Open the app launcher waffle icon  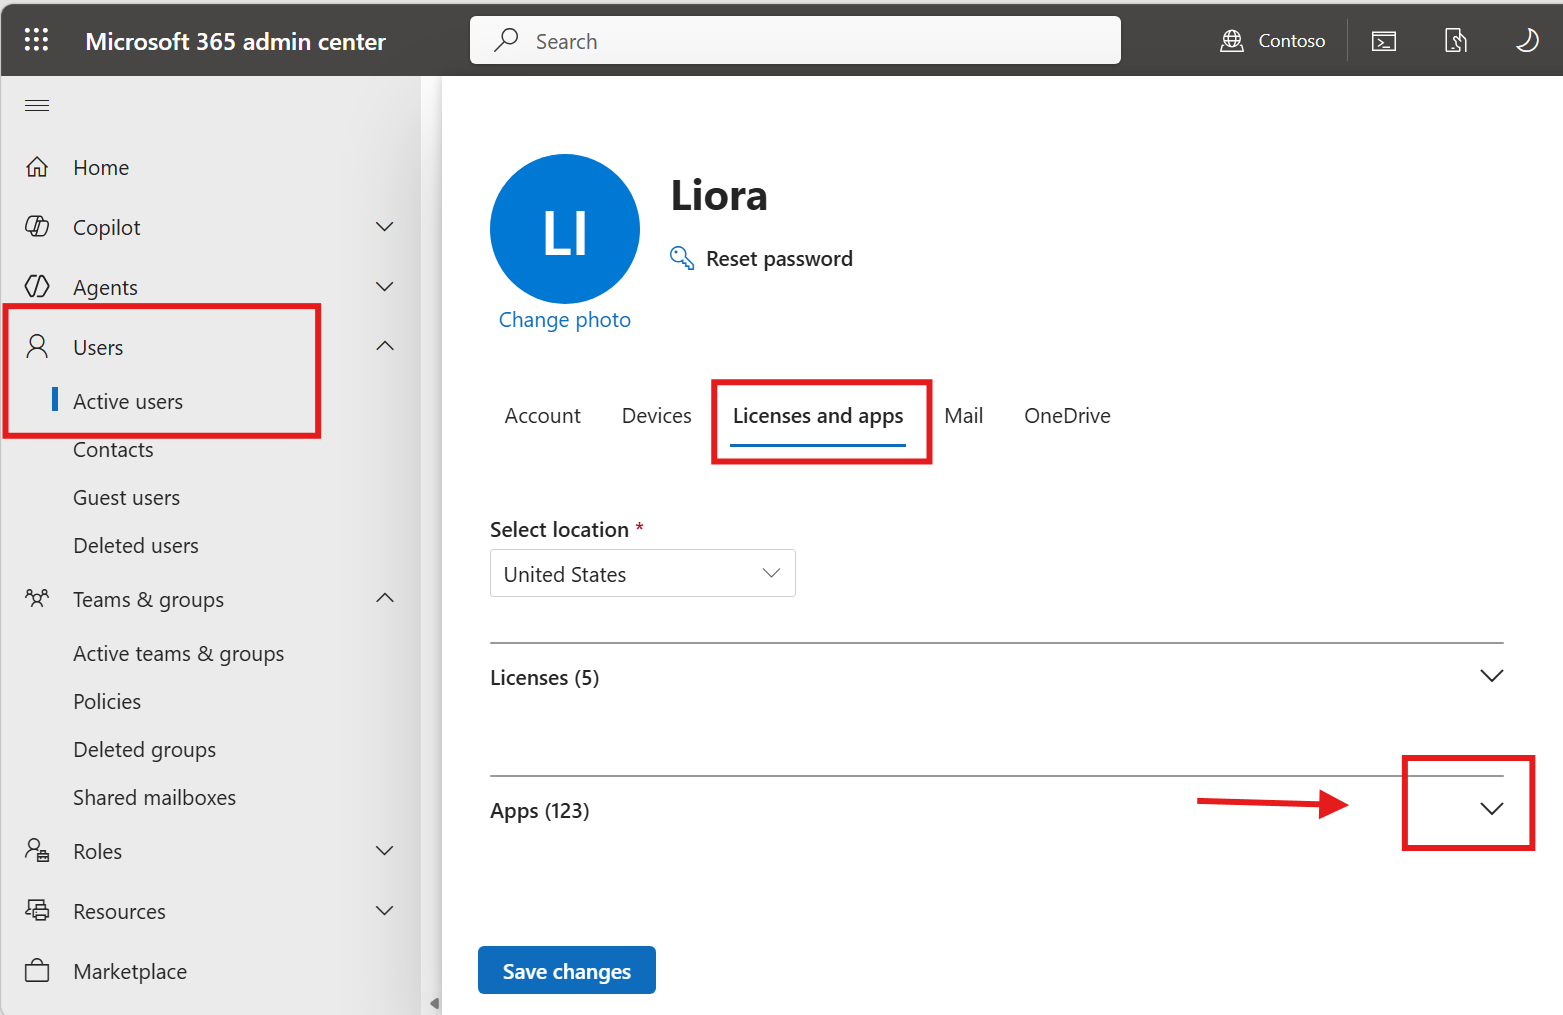(37, 40)
